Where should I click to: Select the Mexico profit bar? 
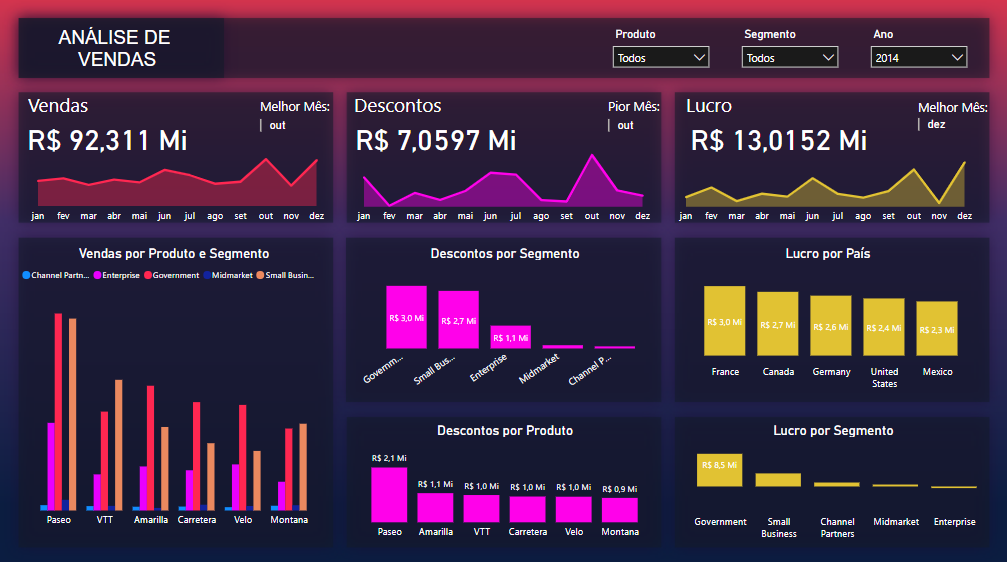click(x=937, y=328)
